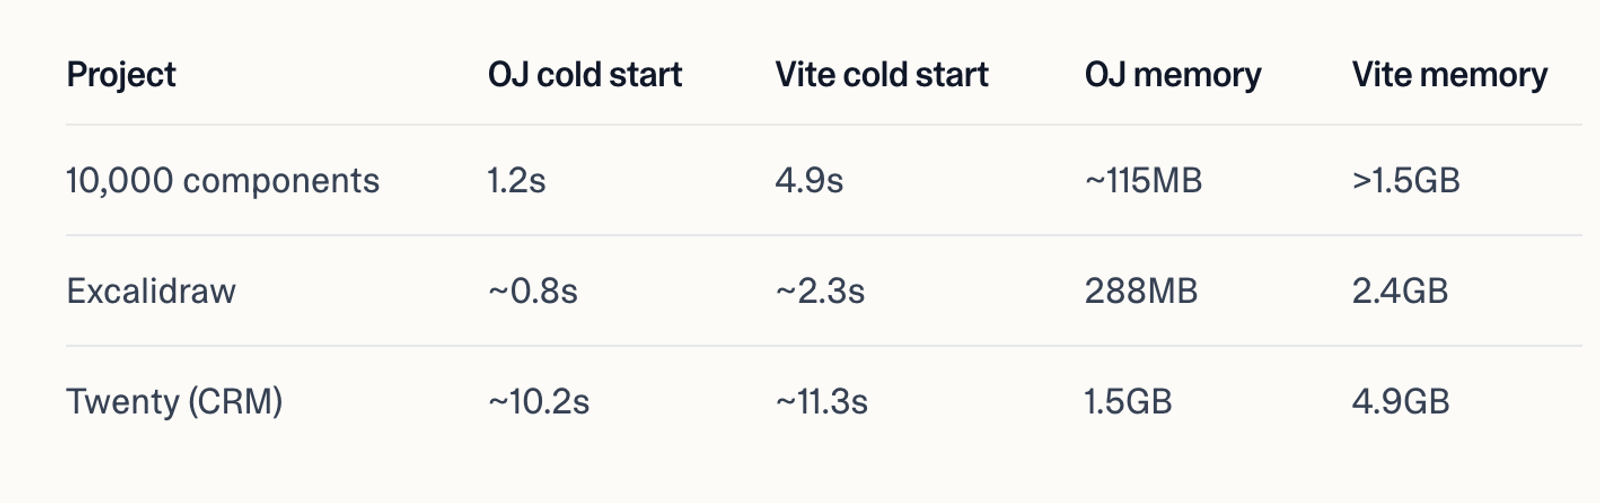This screenshot has height=503, width=1600.
Task: Click the Project column header
Action: [121, 75]
